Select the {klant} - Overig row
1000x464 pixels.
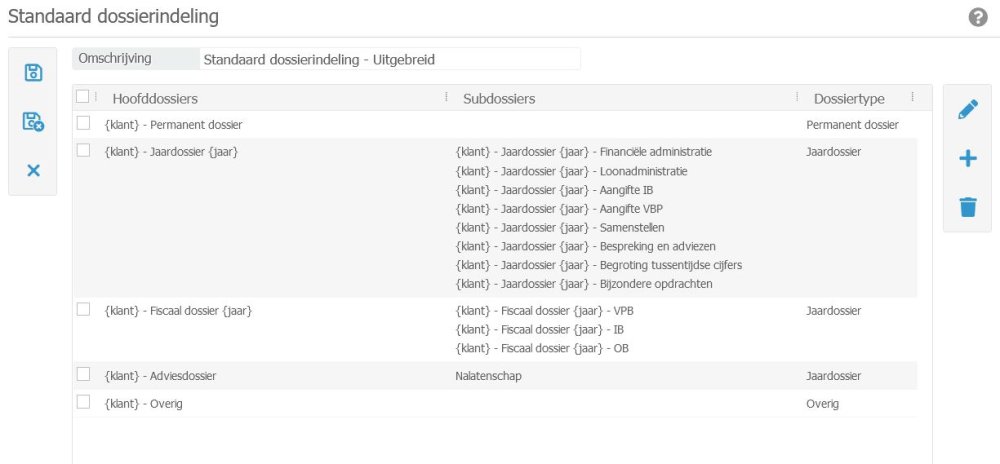(x=144, y=403)
